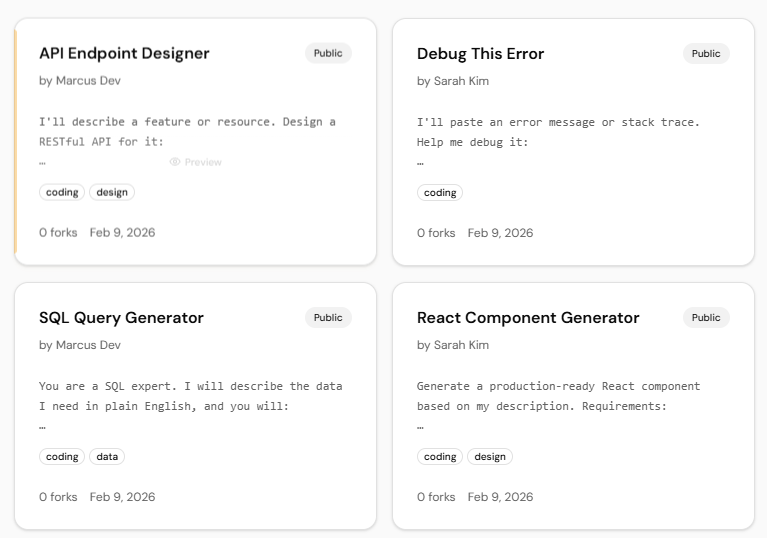Open the React Component Generator title
The height and width of the screenshot is (538, 767).
[527, 317]
